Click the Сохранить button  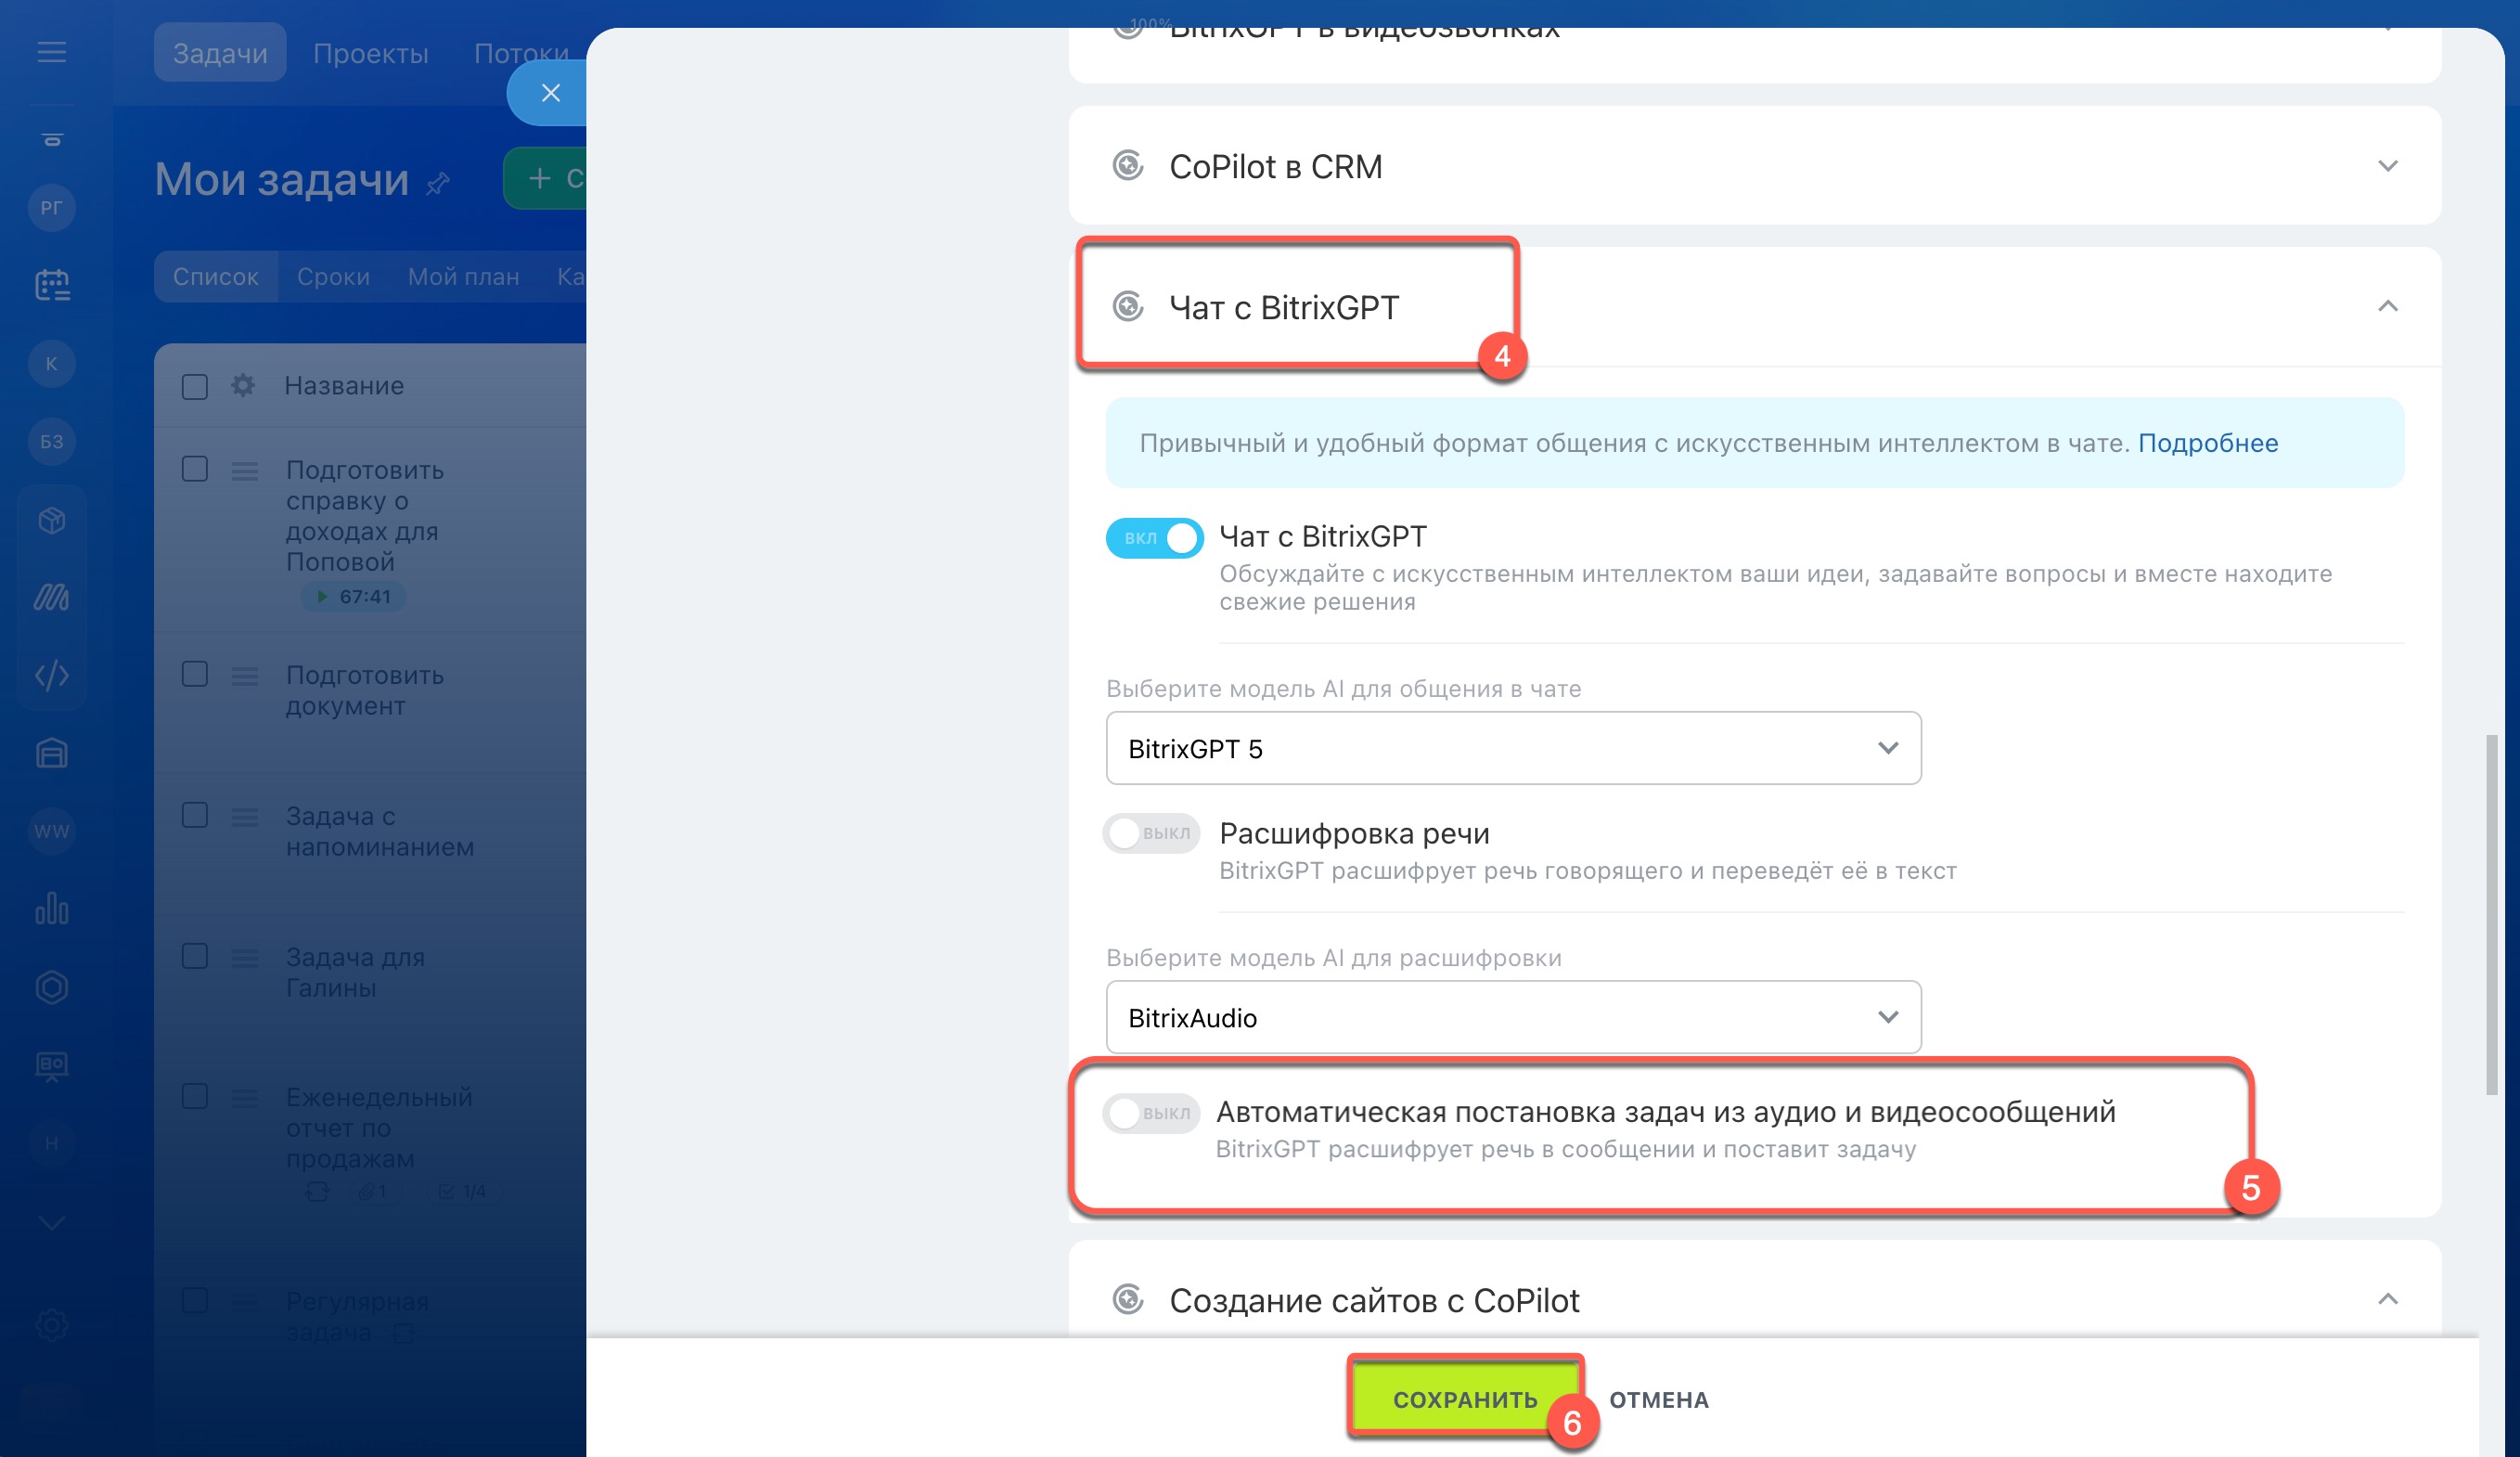(1464, 1399)
